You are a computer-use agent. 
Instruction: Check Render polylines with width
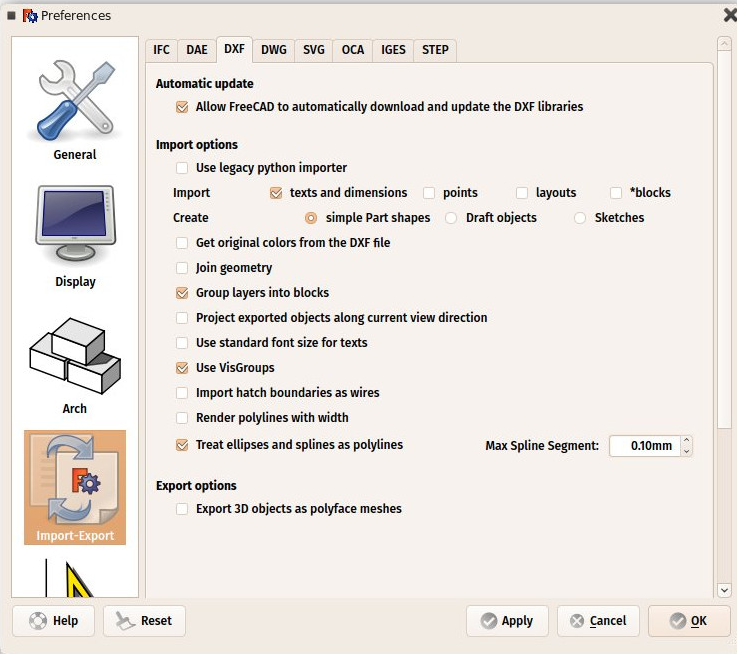[x=182, y=418]
